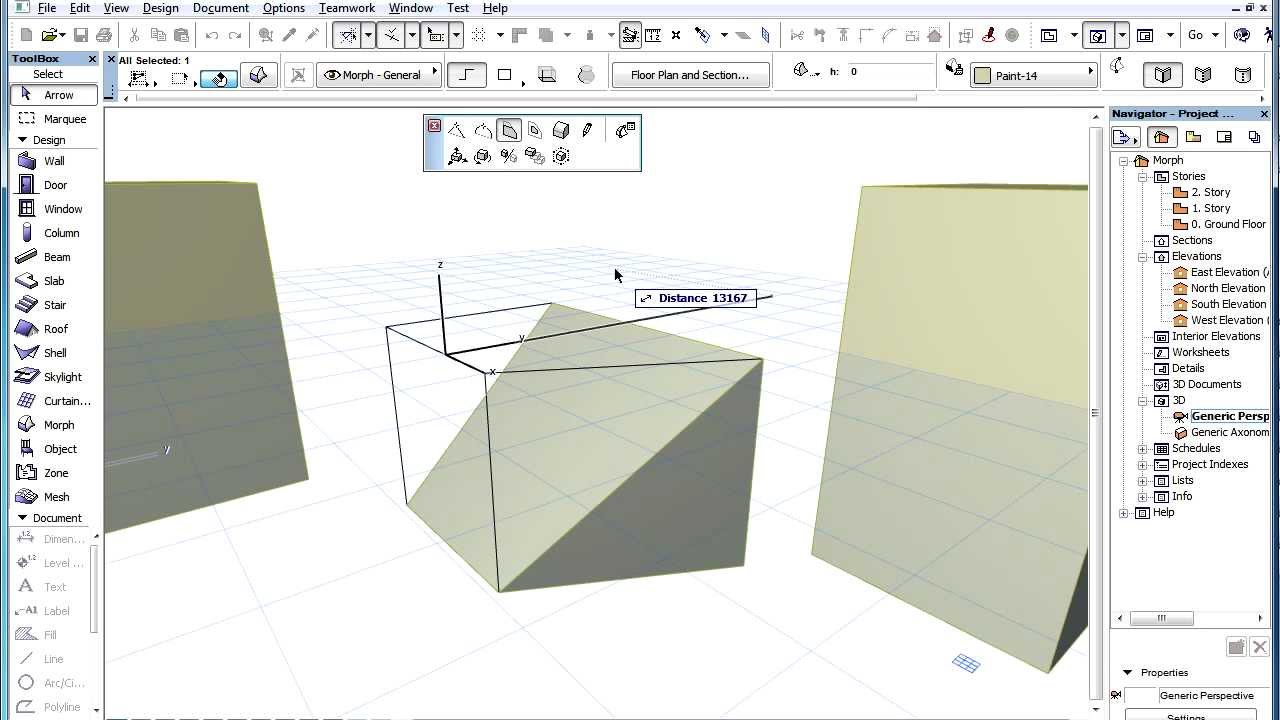This screenshot has width=1280, height=720.
Task: Collapse the Design section in ToolBox
Action: point(22,140)
